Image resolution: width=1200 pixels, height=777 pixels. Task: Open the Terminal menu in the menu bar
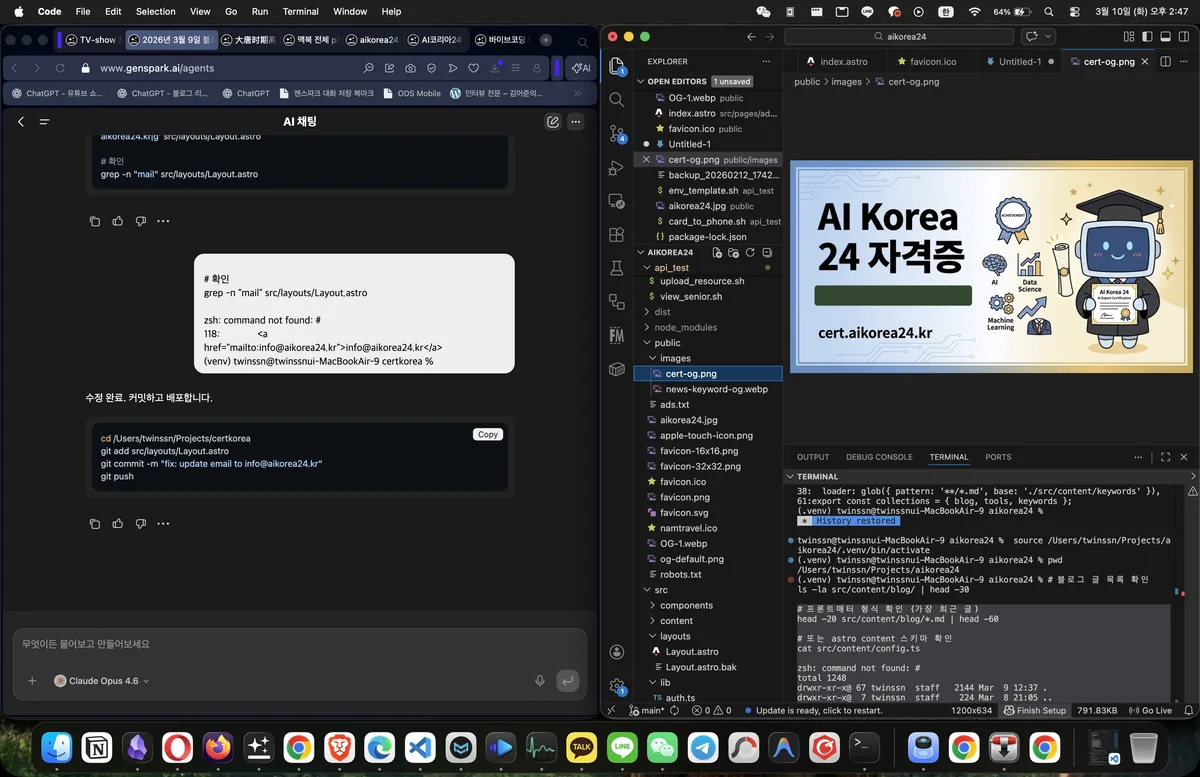[x=300, y=11]
